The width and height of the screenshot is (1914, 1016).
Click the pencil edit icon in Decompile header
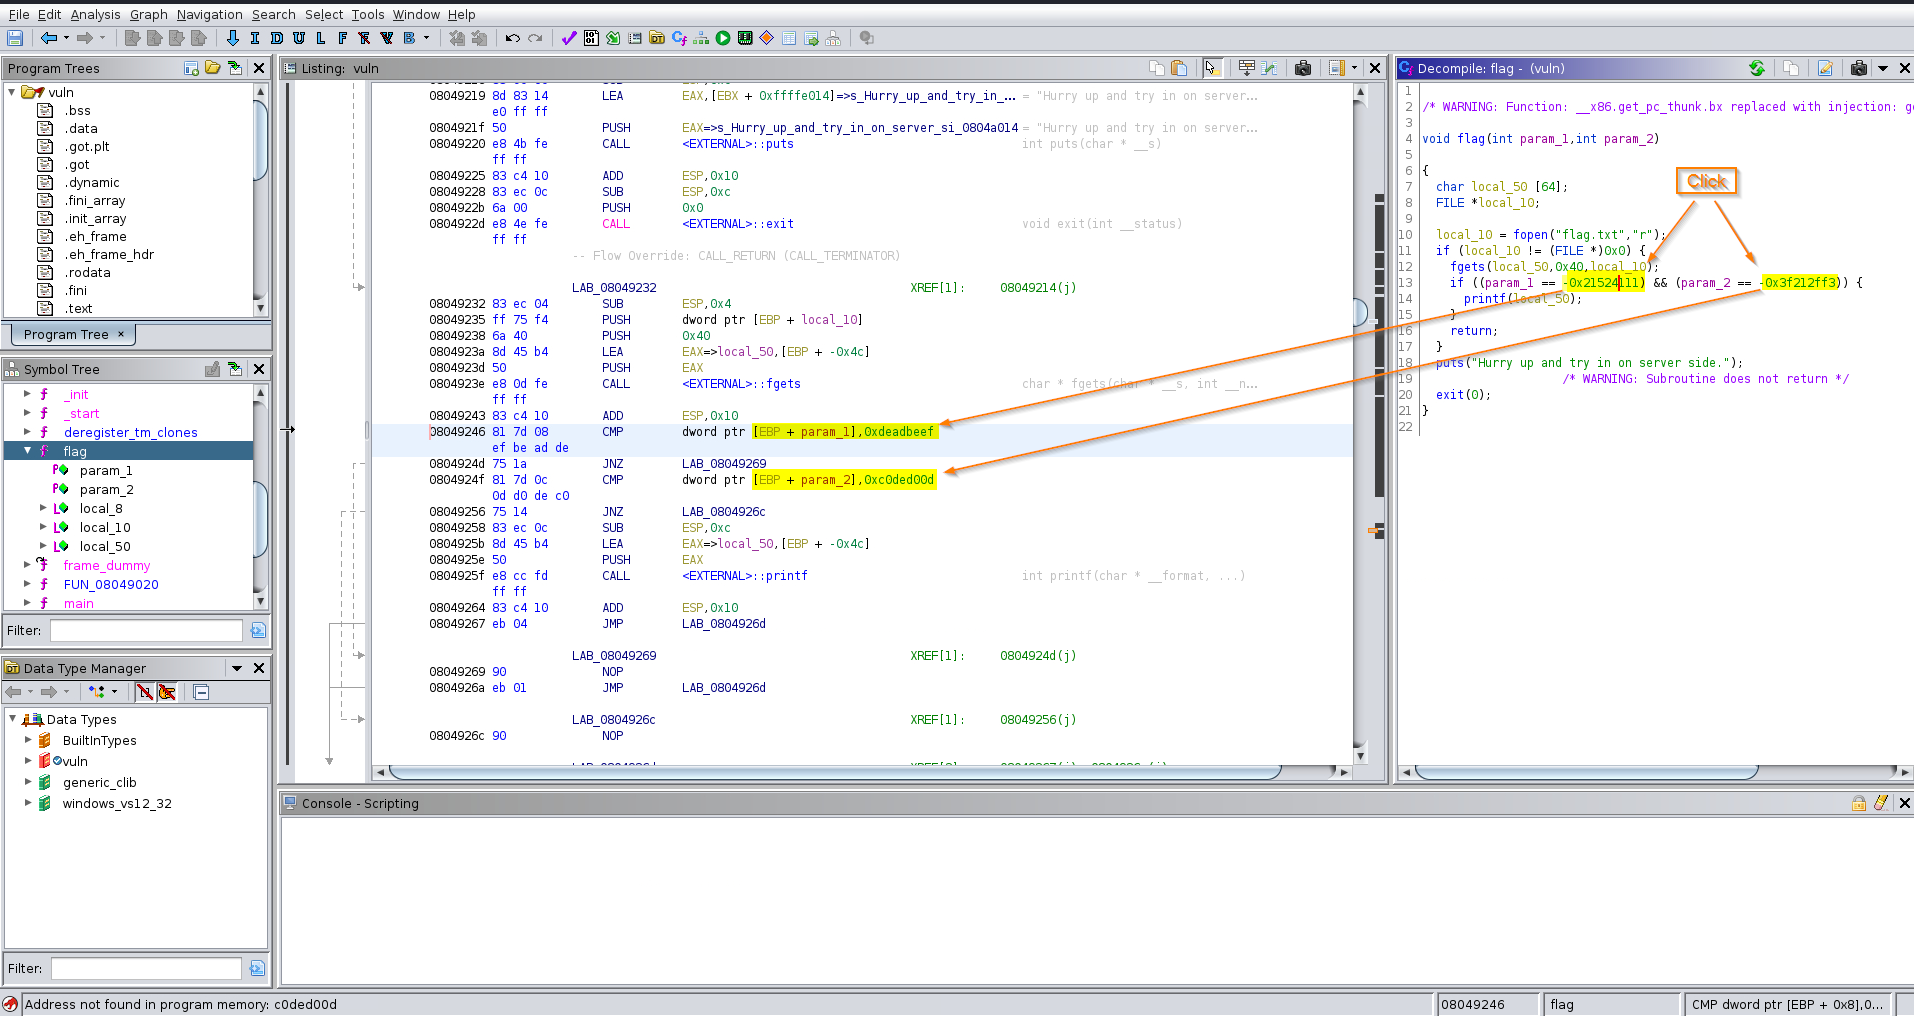pos(1825,68)
